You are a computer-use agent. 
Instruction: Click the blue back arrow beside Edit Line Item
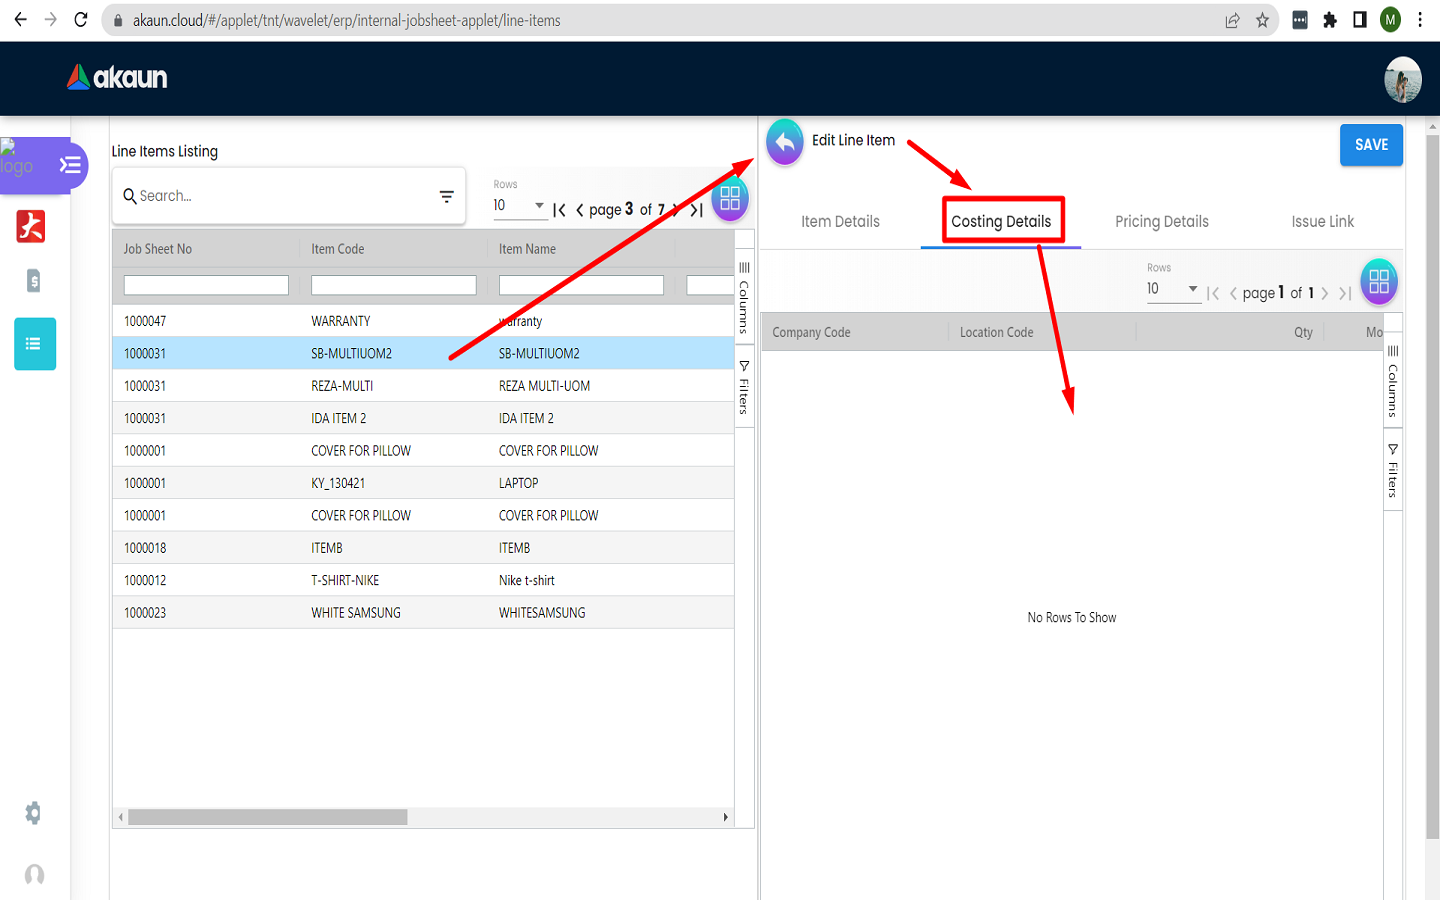(785, 143)
